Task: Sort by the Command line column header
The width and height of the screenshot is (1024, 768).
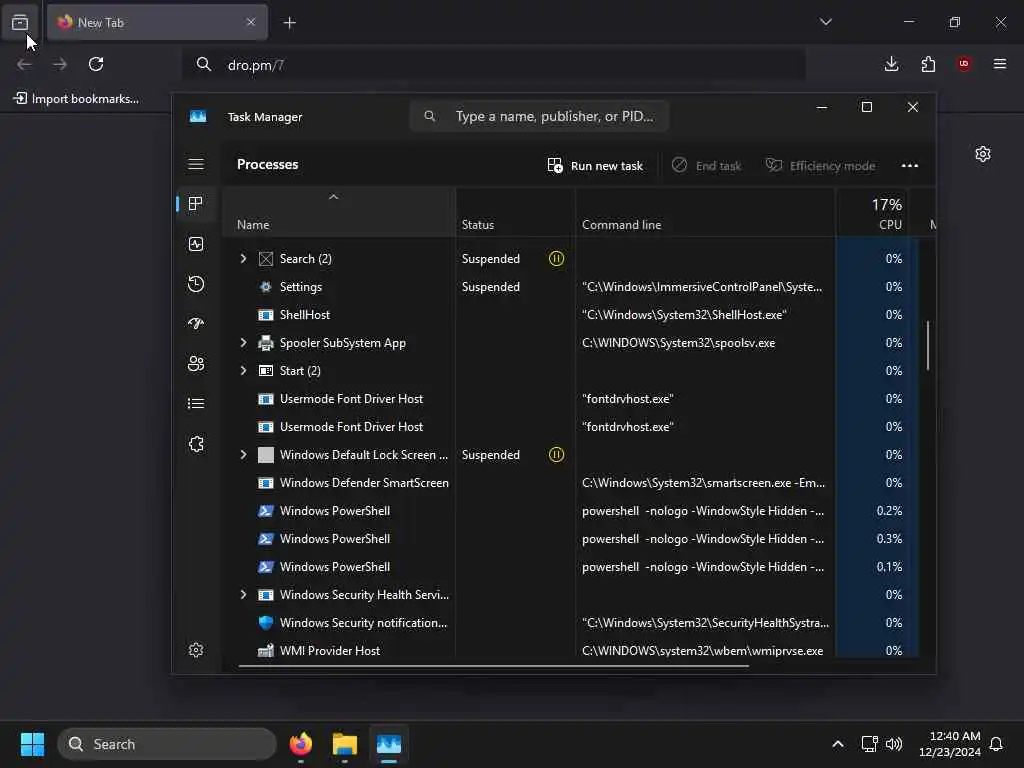Action: (705, 213)
